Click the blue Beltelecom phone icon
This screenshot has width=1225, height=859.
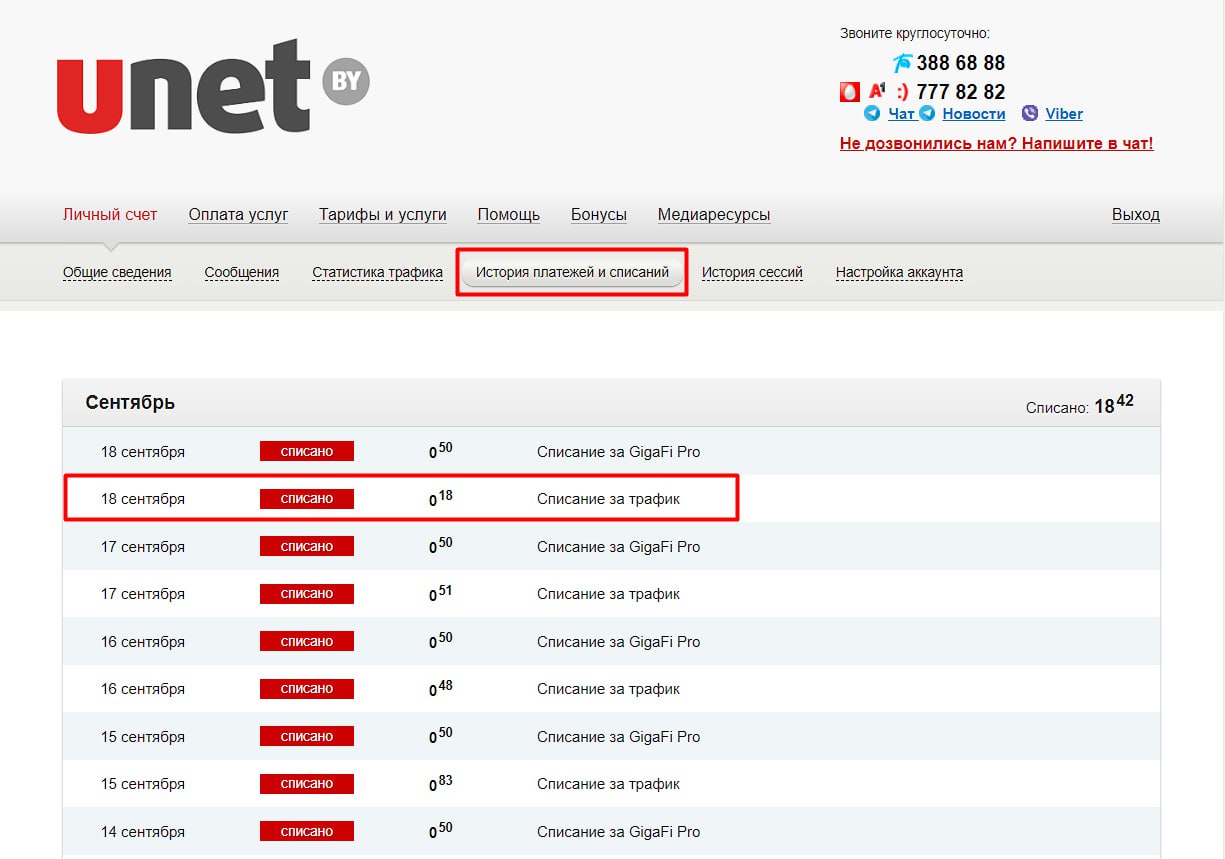902,64
